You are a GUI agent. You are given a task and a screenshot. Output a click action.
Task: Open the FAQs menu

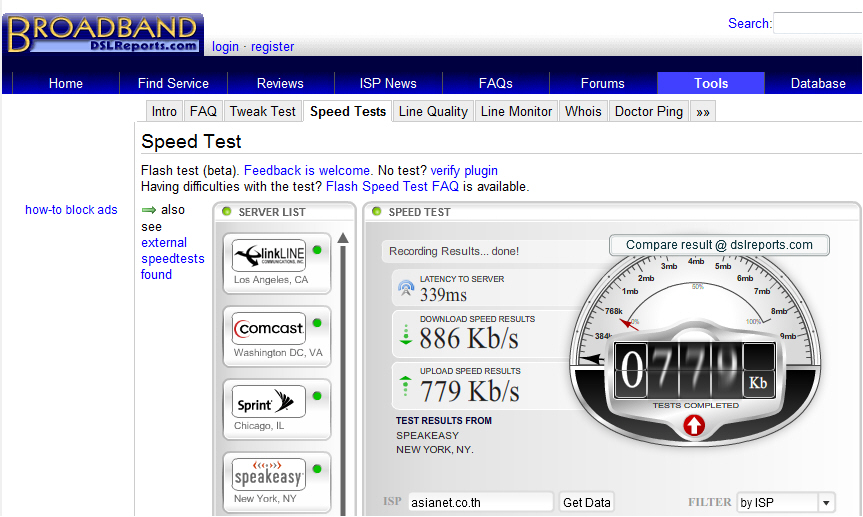click(495, 83)
